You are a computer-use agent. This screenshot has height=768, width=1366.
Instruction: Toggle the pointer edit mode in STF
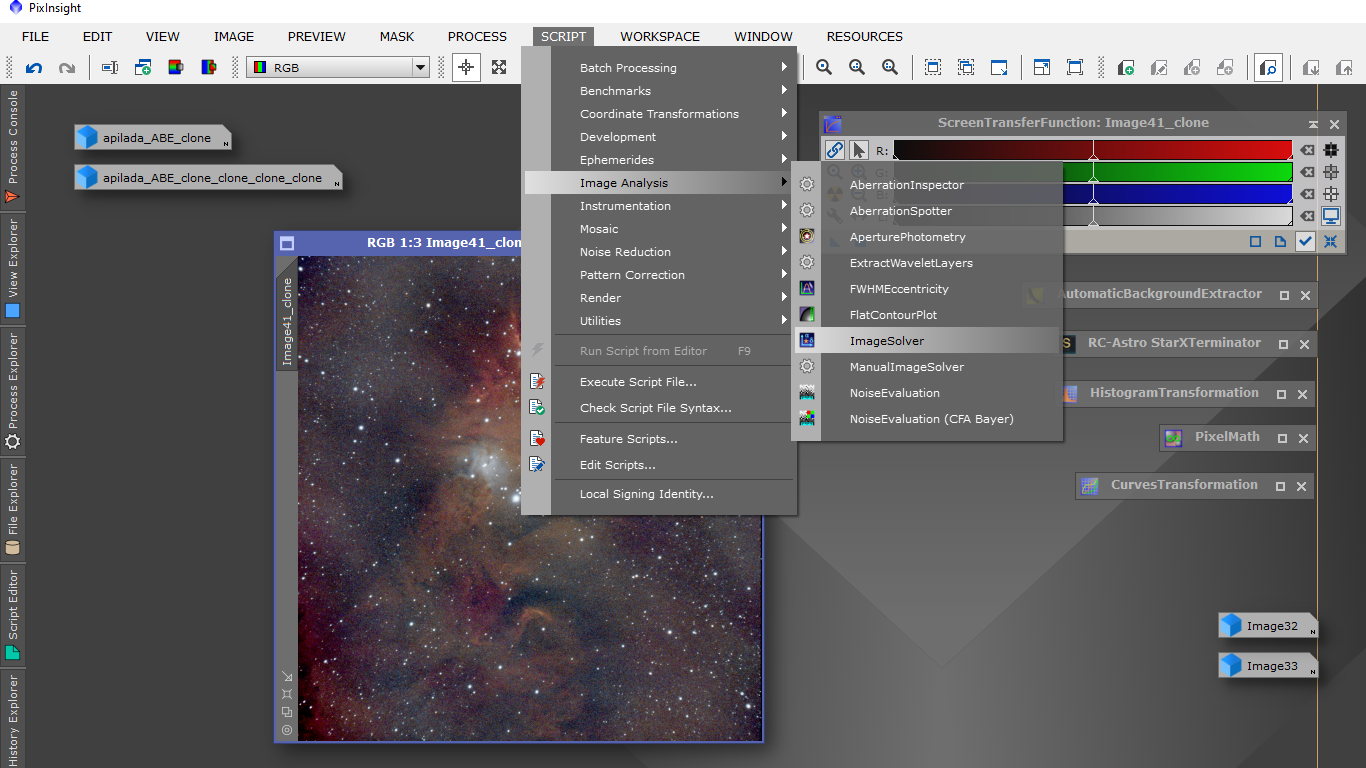click(x=859, y=150)
